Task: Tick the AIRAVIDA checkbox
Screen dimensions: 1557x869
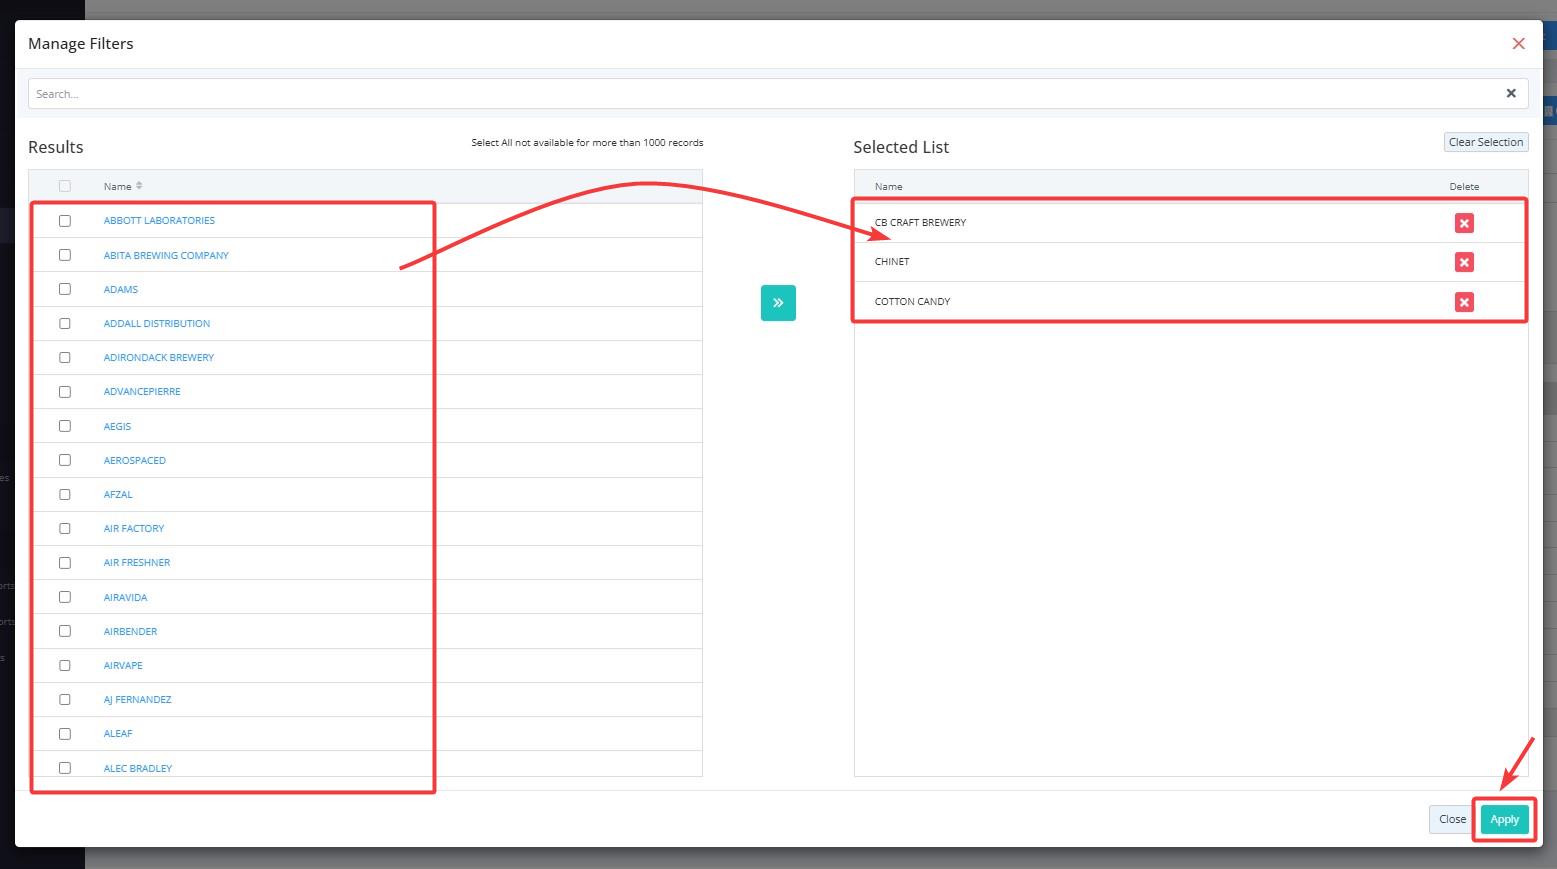Action: 65,597
